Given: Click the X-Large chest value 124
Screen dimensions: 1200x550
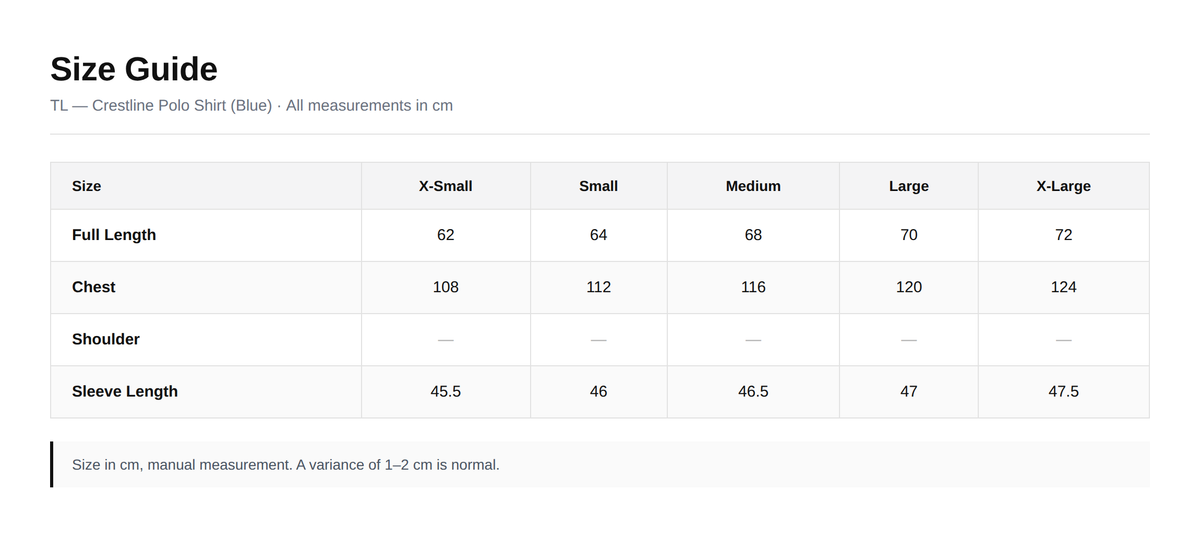Looking at the screenshot, I should [x=1064, y=287].
